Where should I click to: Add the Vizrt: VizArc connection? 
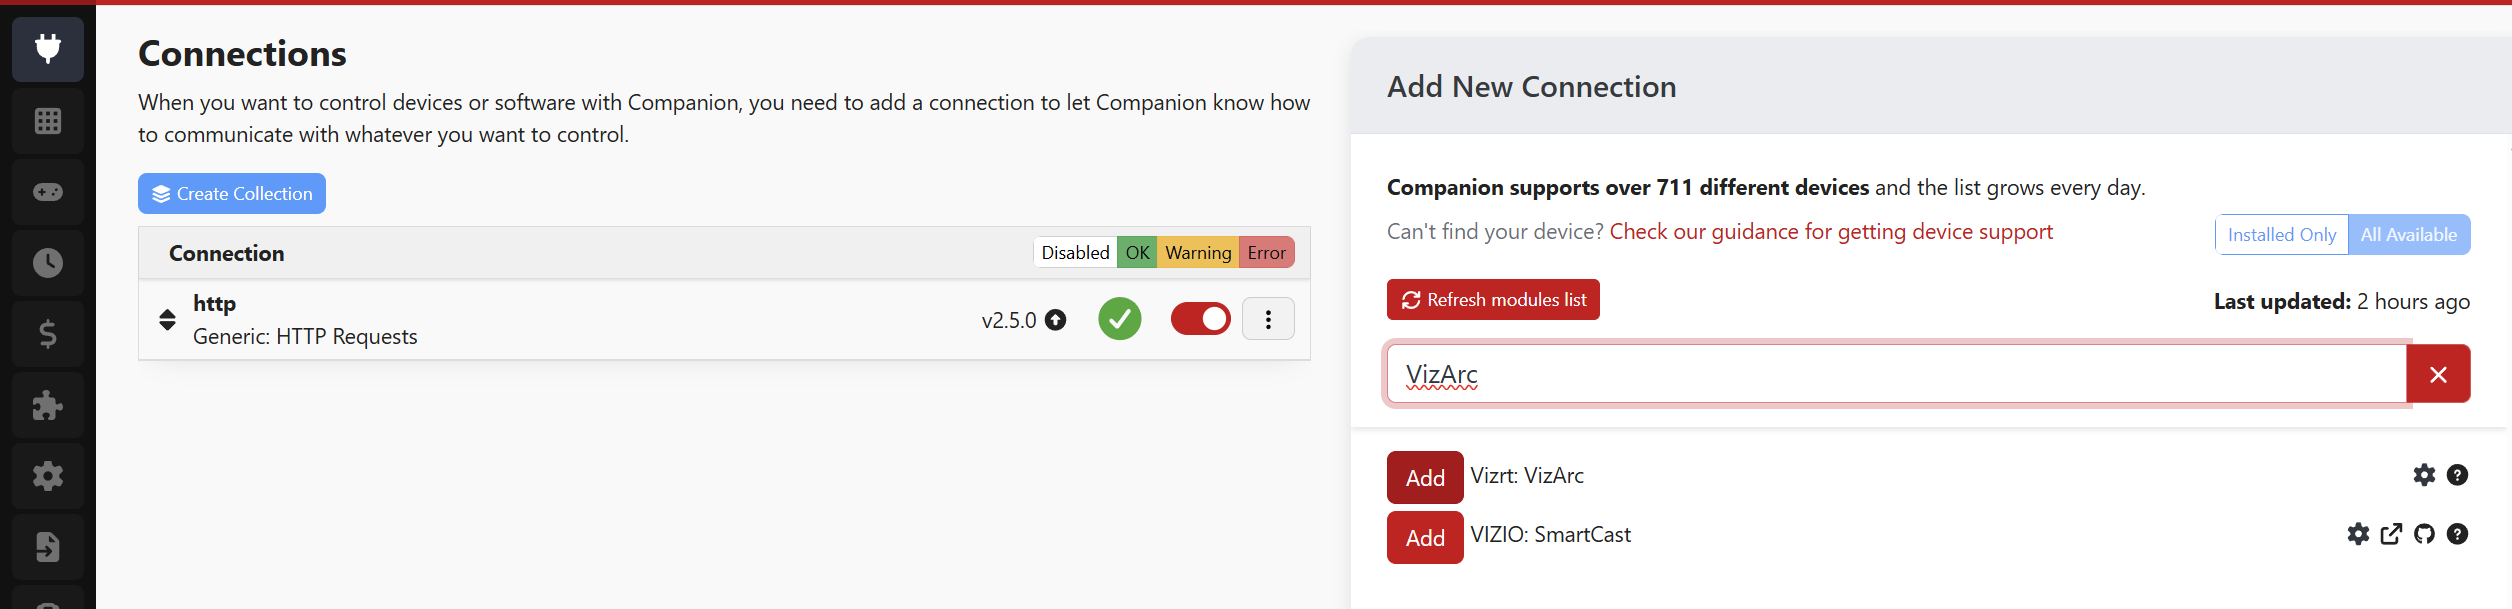1424,477
